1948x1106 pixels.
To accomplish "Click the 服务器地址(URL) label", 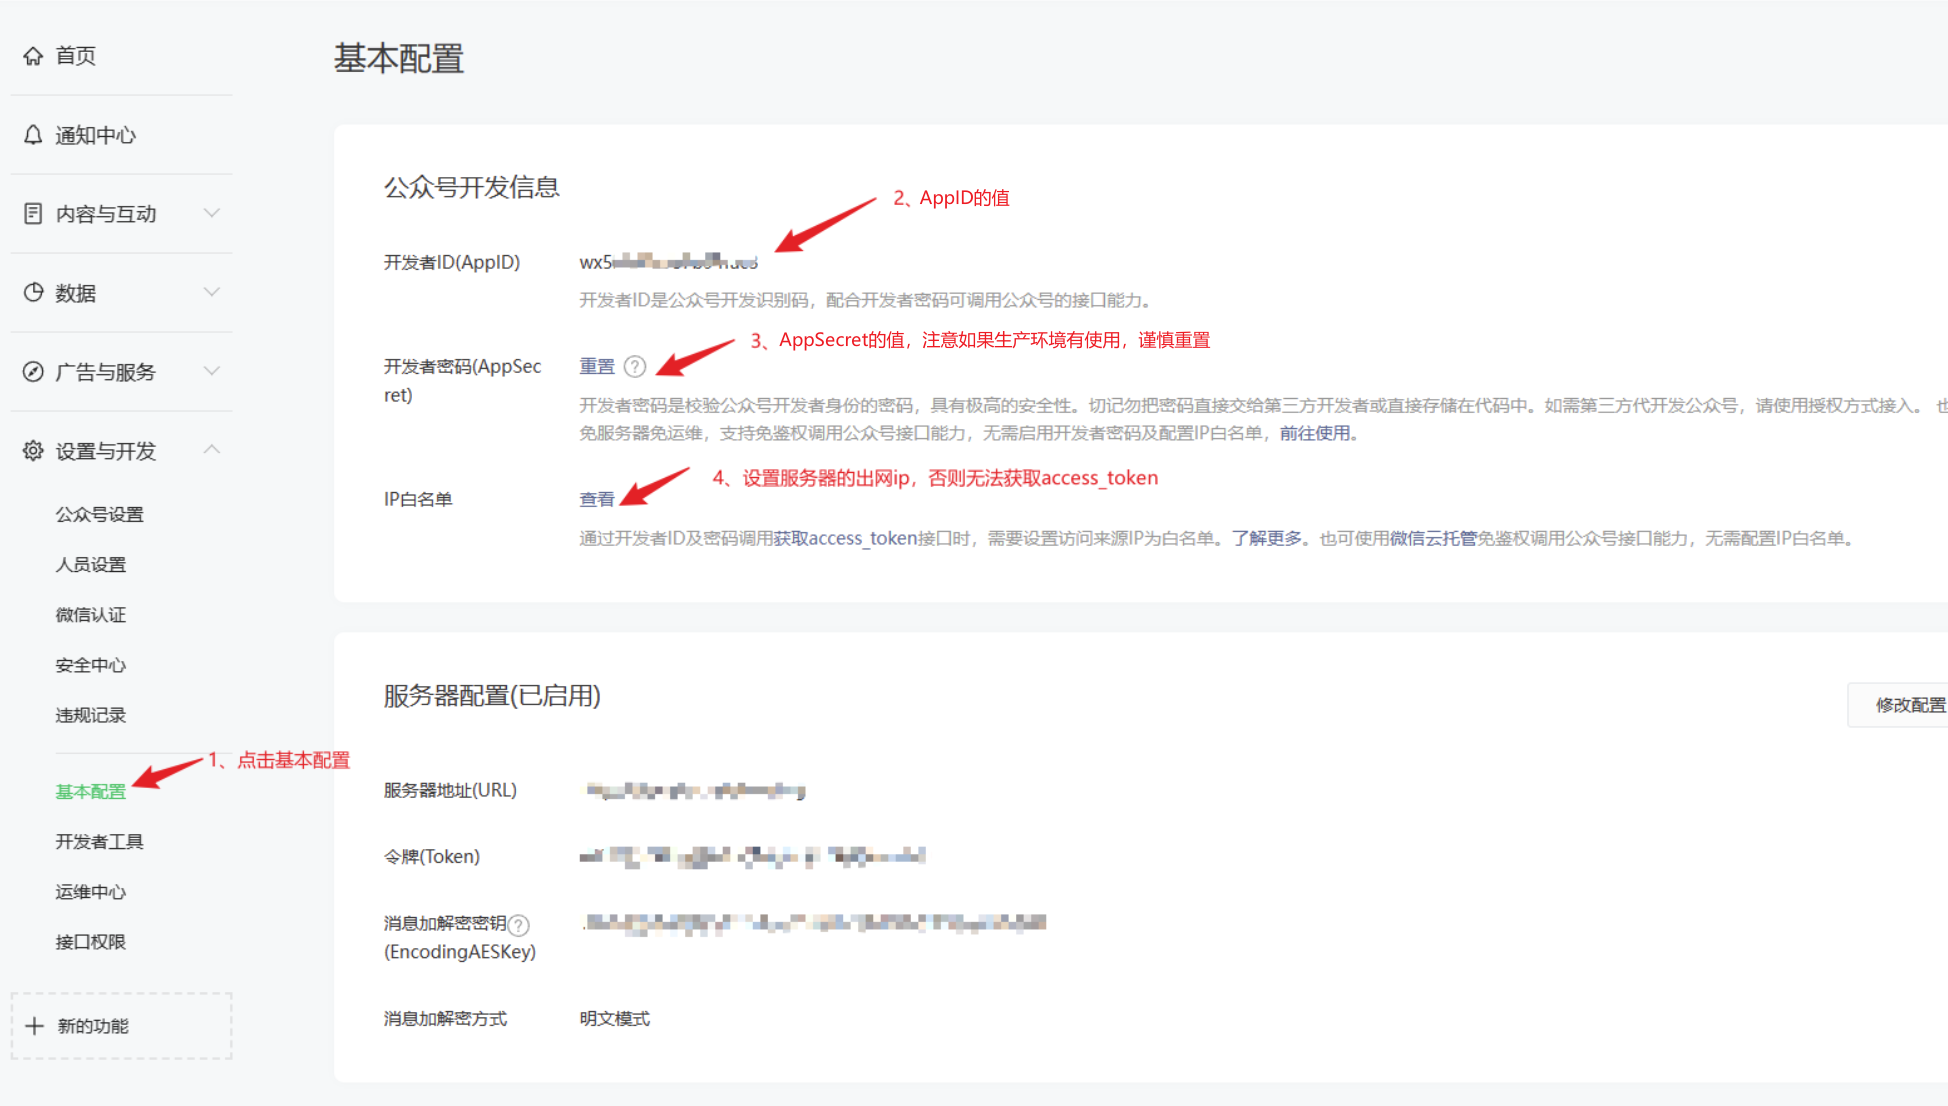I will [x=451, y=790].
